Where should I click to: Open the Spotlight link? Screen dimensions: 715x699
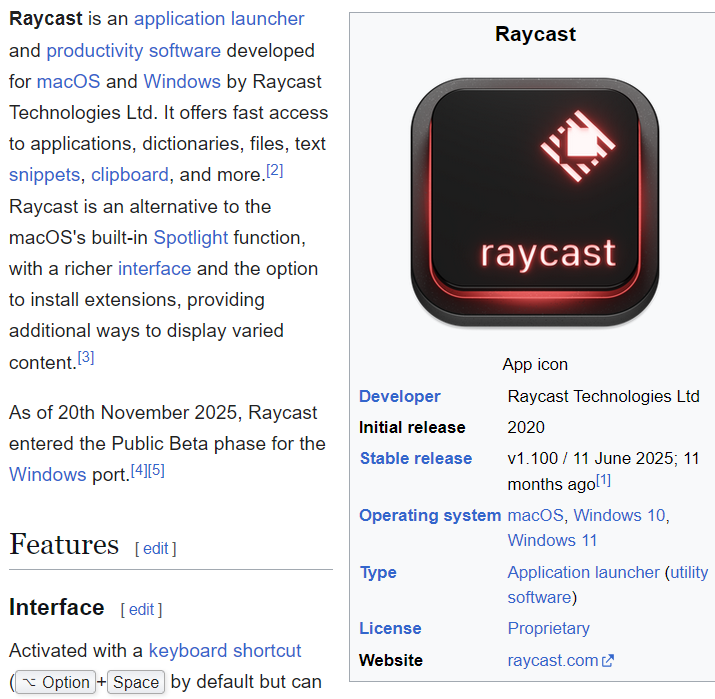[x=191, y=238]
